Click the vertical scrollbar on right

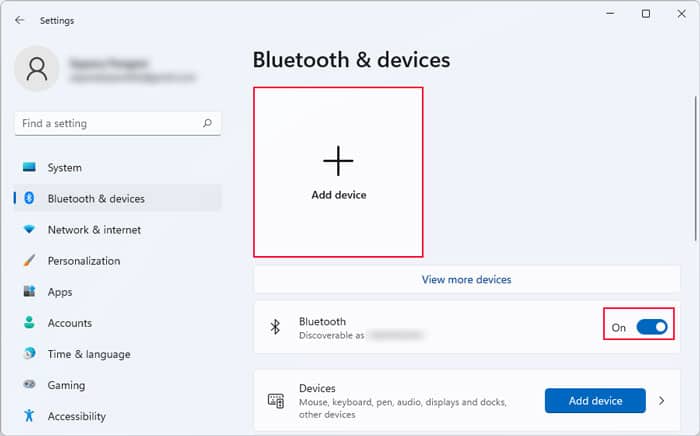(696, 170)
